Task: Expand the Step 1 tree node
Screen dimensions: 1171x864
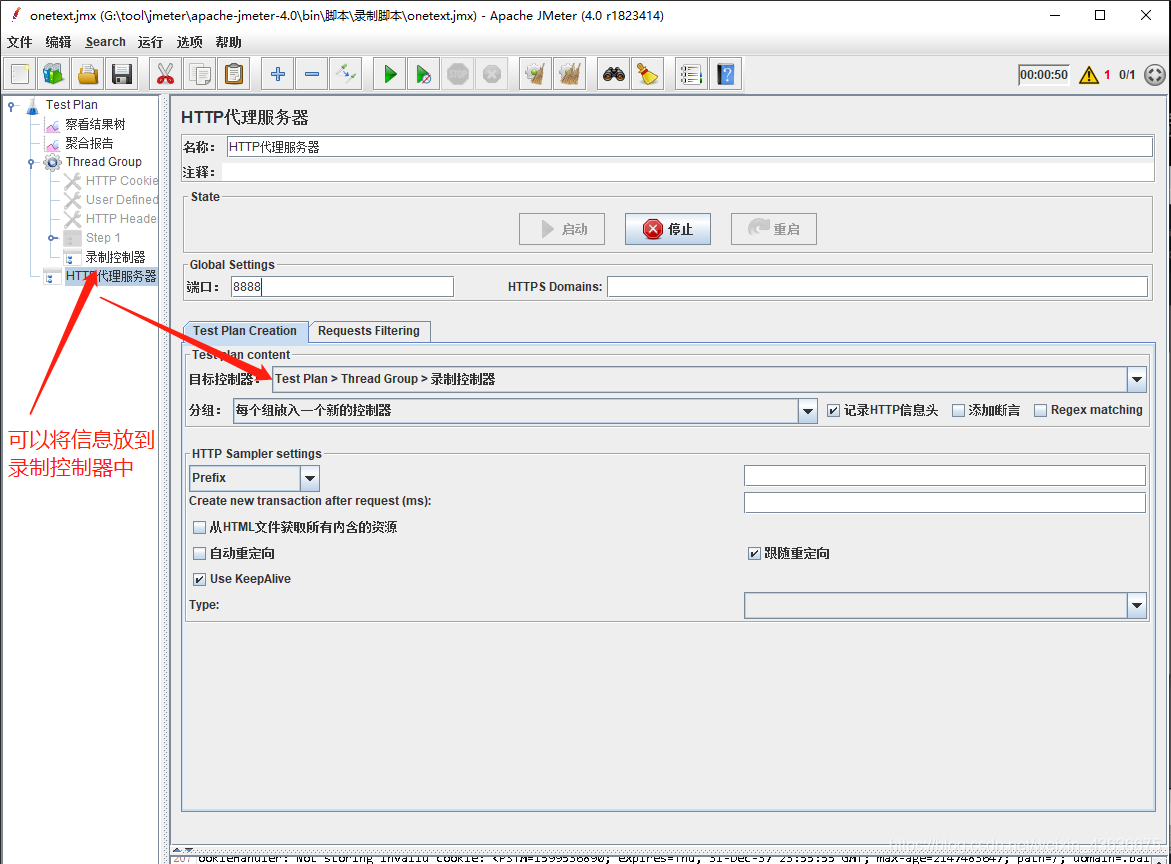Action: (x=52, y=238)
